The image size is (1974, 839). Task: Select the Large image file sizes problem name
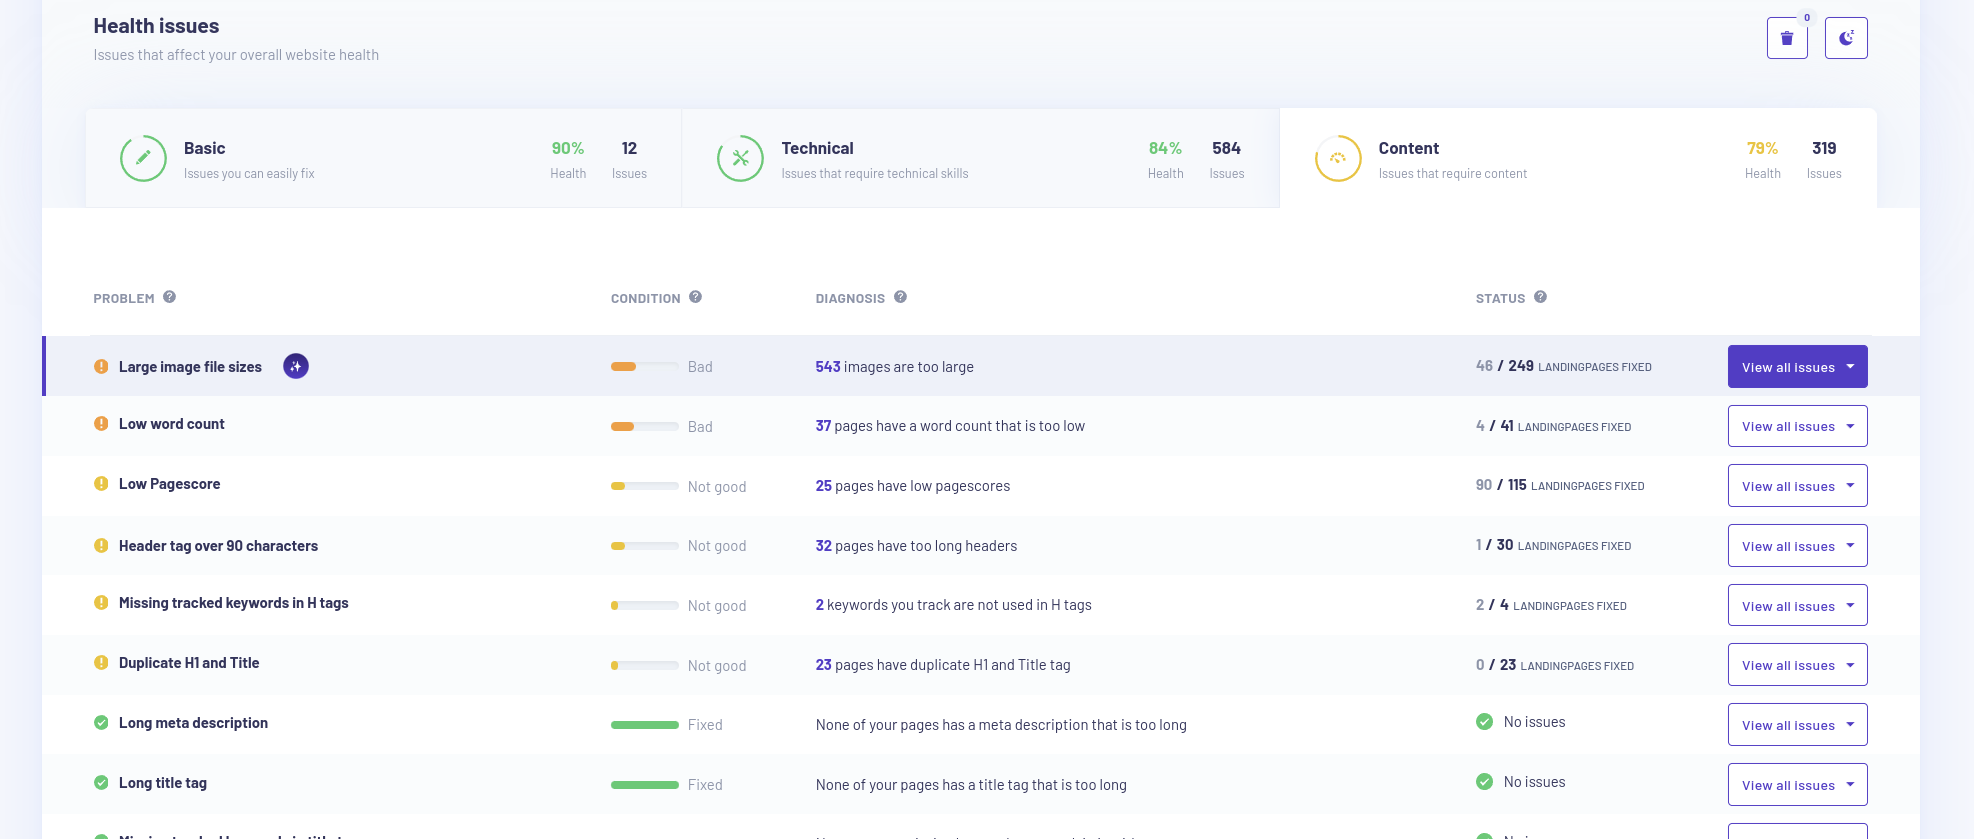point(190,367)
